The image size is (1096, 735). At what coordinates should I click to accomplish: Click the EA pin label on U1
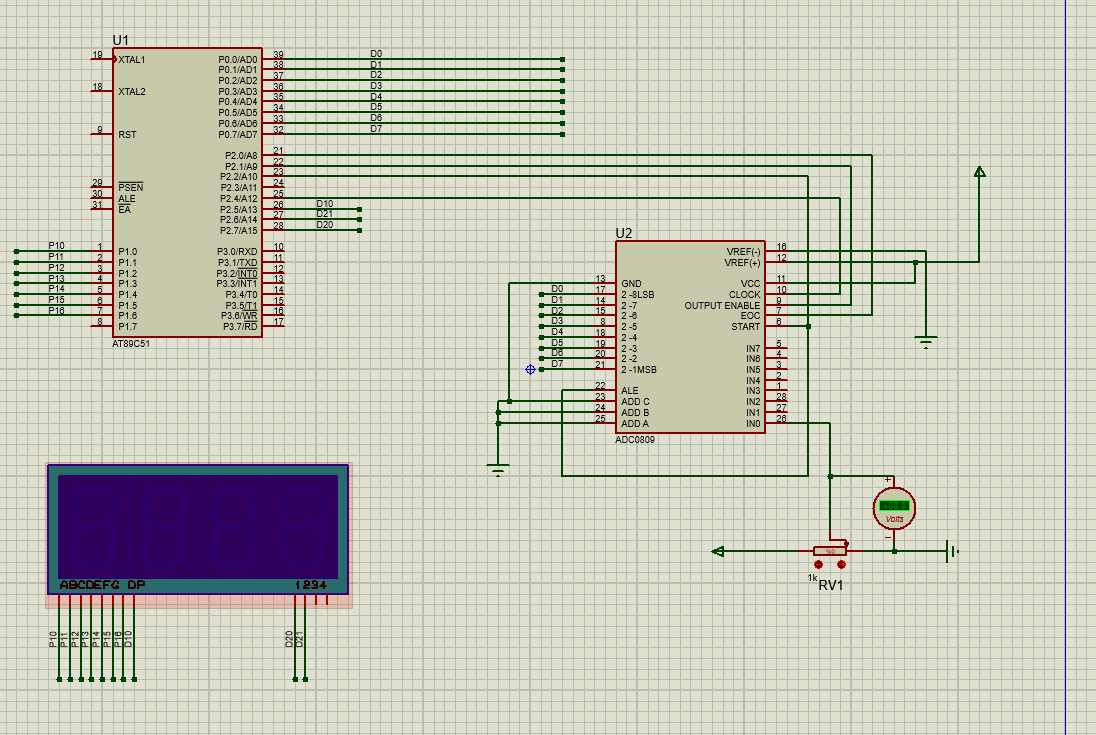(x=124, y=210)
